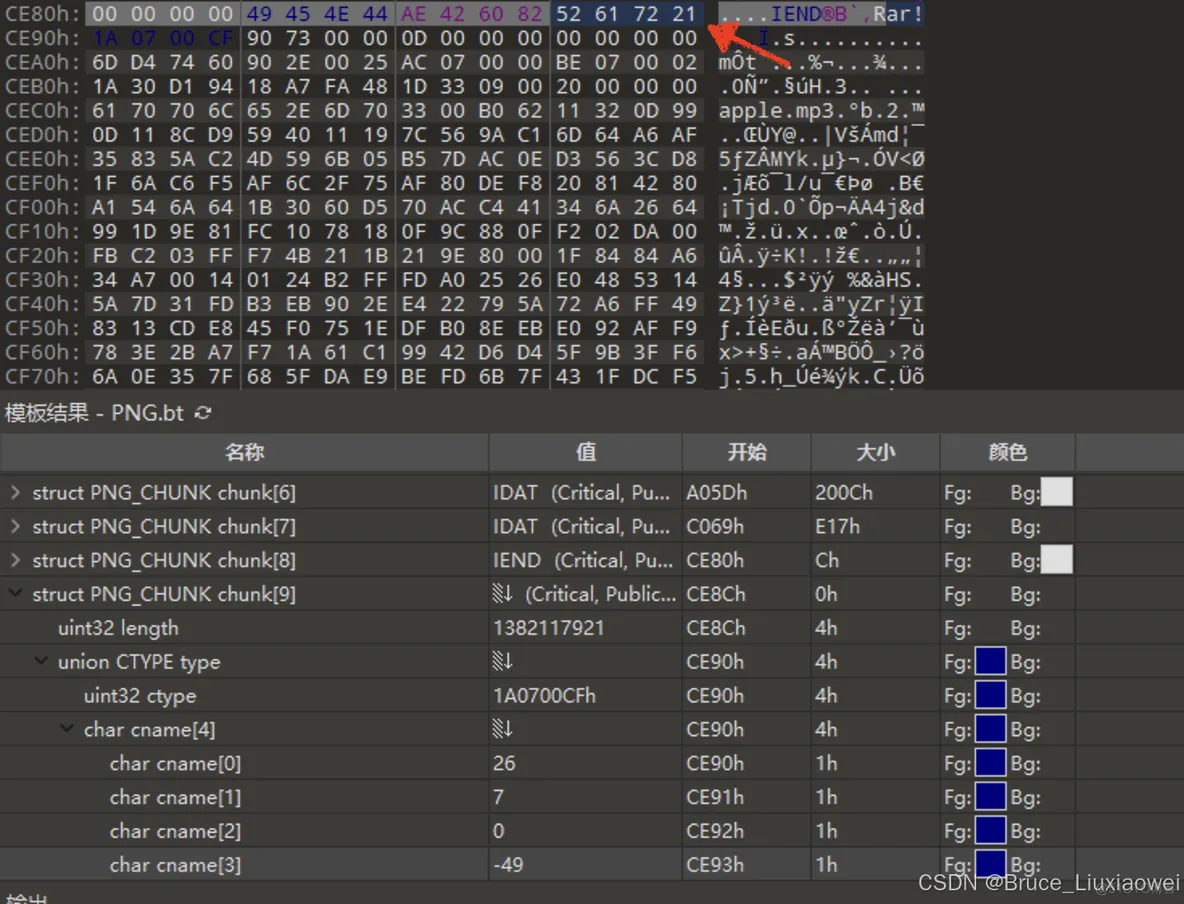The image size is (1184, 904).
Task: Collapse the union CTYPE type node
Action: (x=39, y=661)
